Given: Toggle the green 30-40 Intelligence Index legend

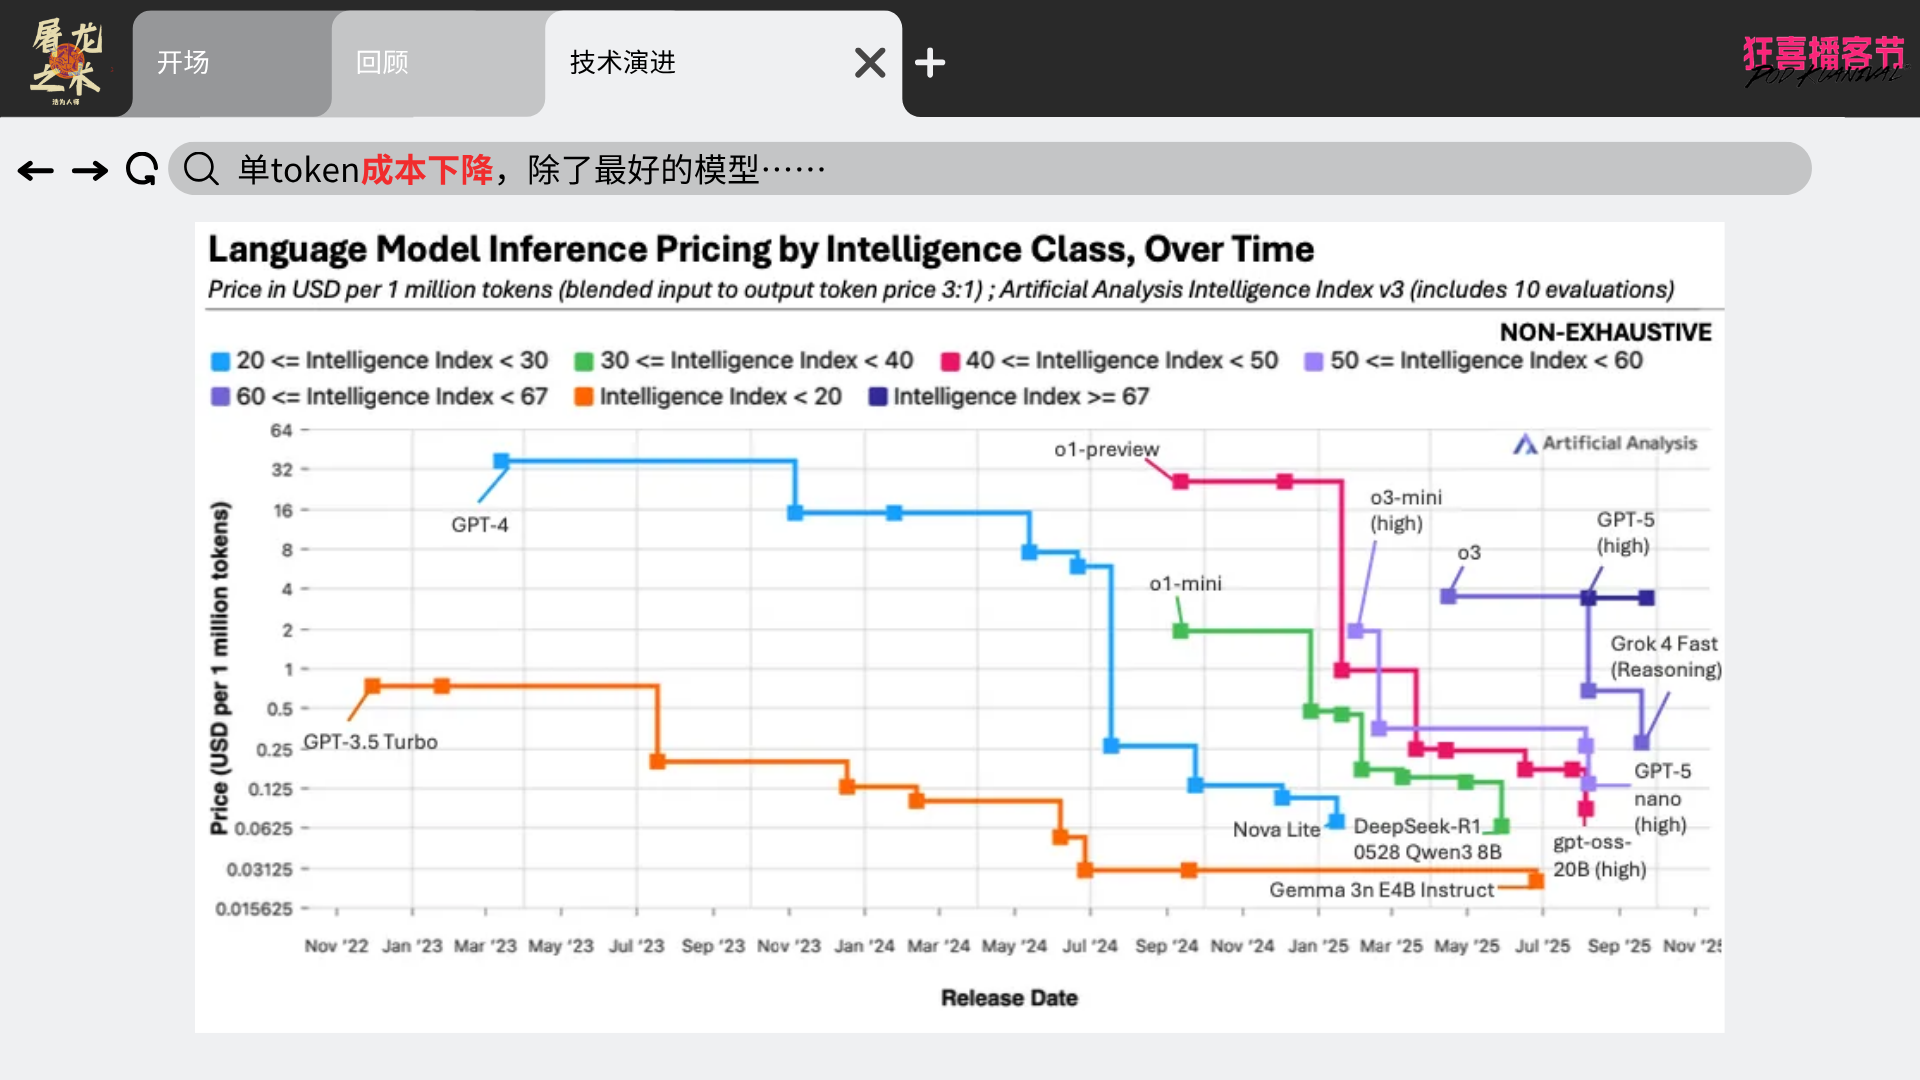Looking at the screenshot, I should [x=744, y=361].
